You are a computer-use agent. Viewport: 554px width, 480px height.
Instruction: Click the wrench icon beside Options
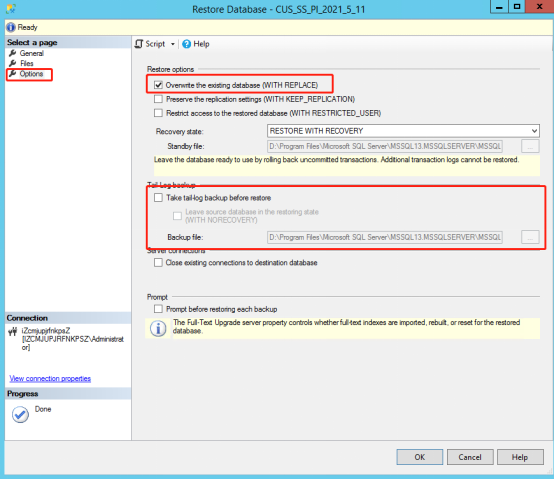tap(13, 74)
